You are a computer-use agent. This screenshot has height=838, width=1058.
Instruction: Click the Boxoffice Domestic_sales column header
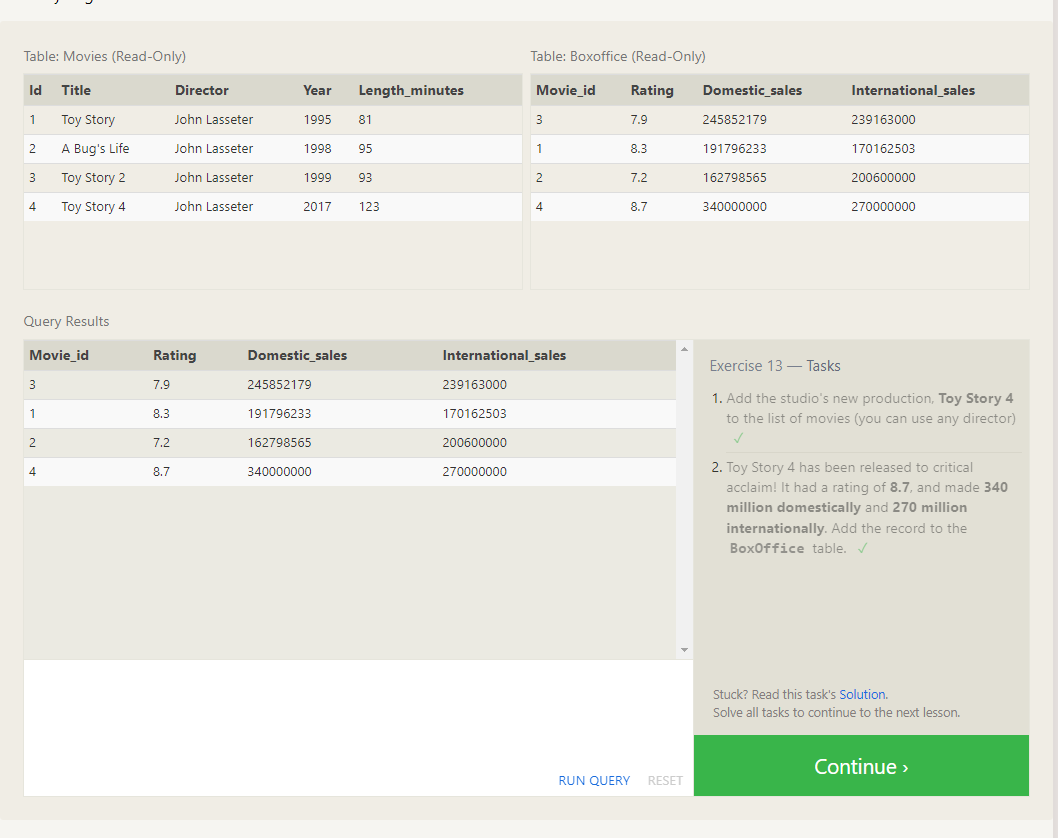[x=752, y=90]
